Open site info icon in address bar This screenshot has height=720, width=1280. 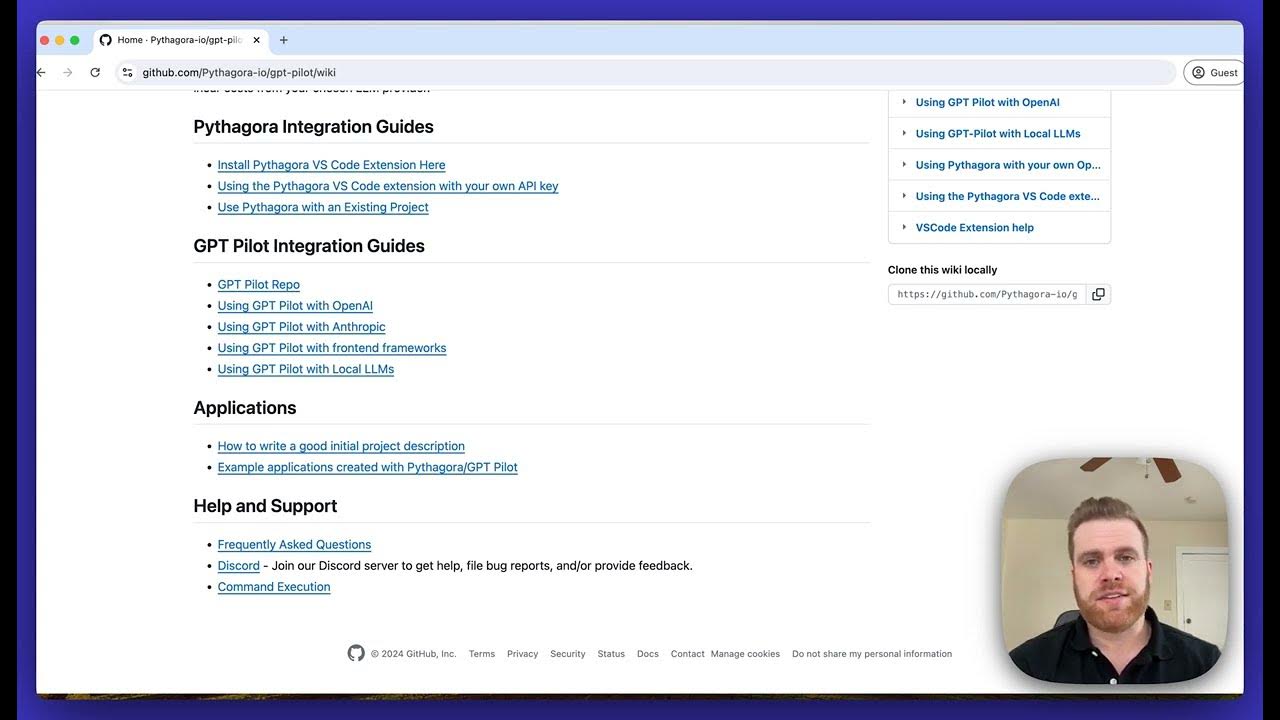click(x=127, y=72)
